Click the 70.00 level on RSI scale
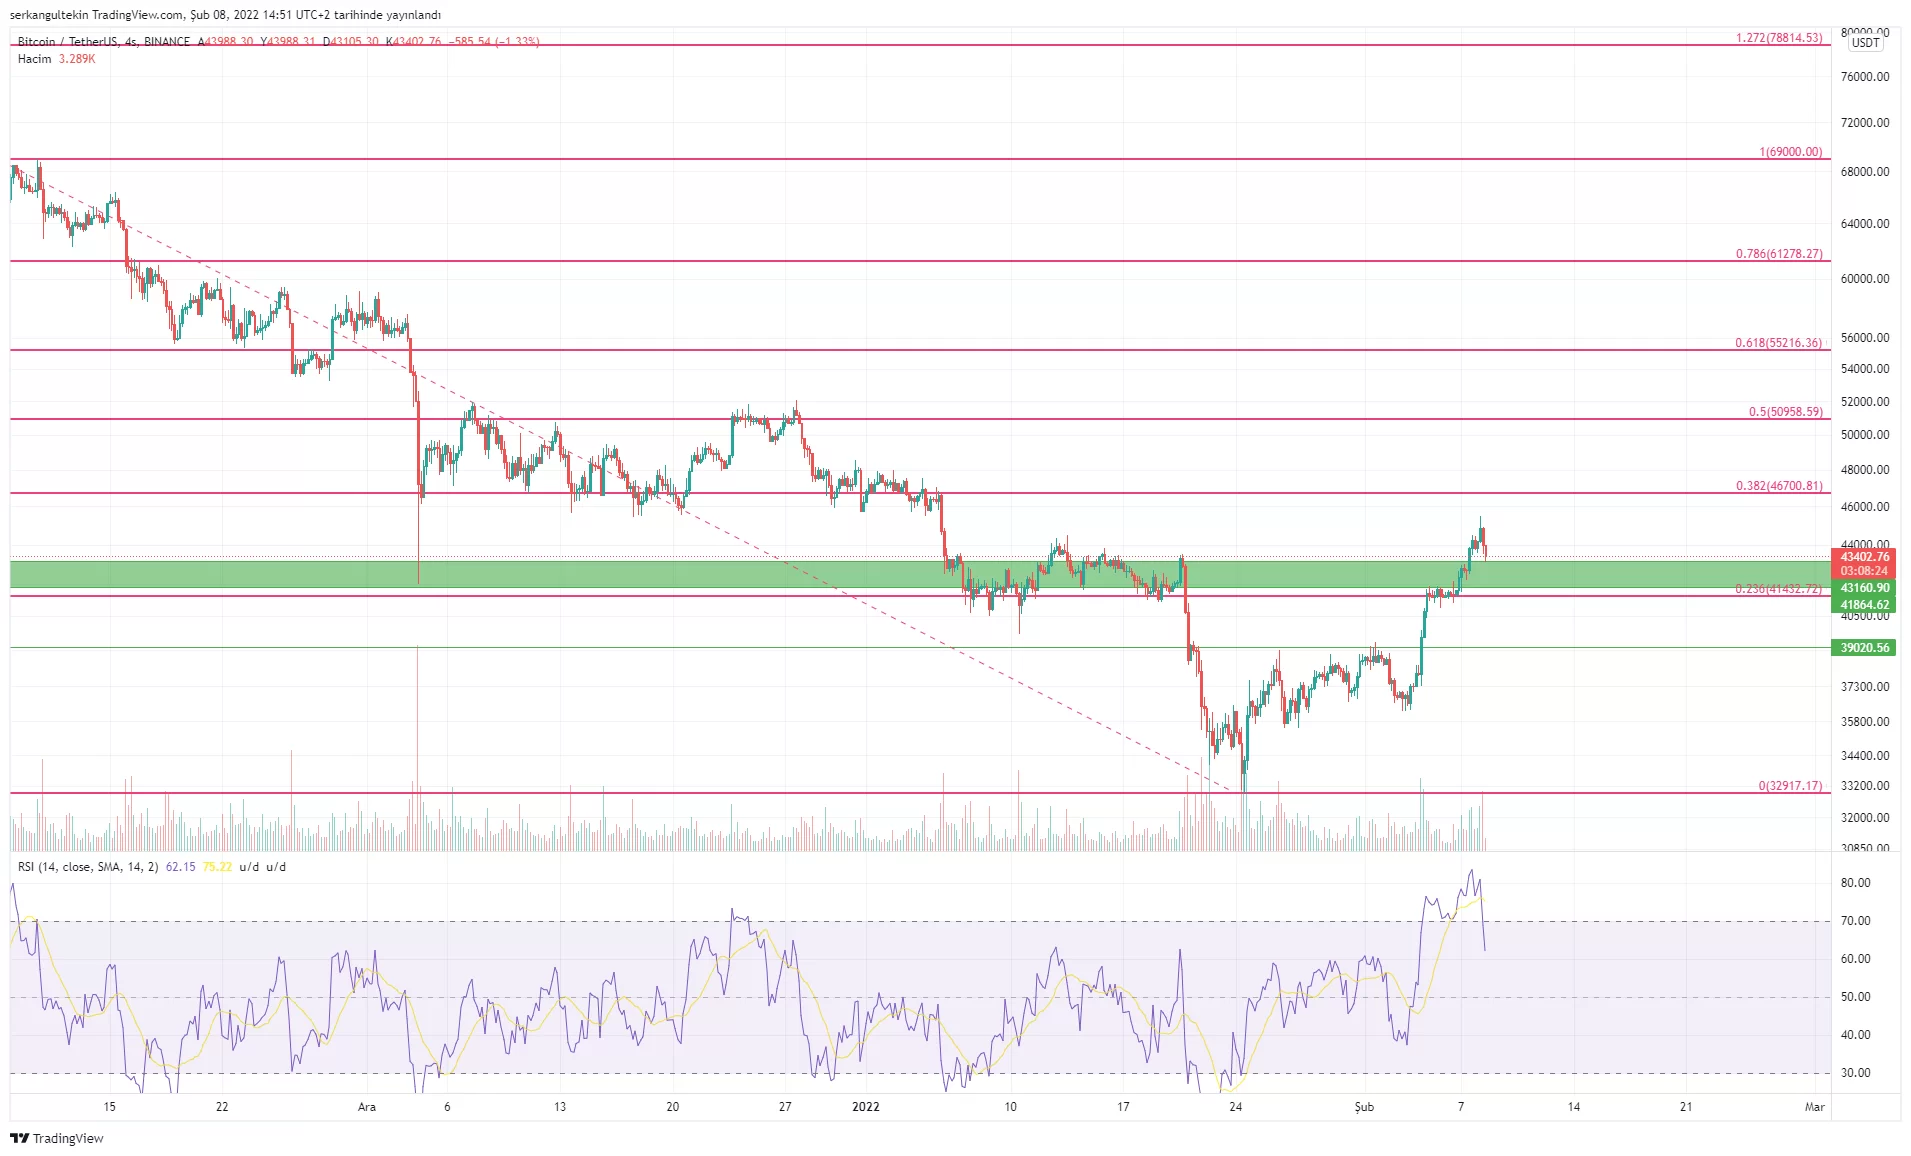 click(1855, 921)
